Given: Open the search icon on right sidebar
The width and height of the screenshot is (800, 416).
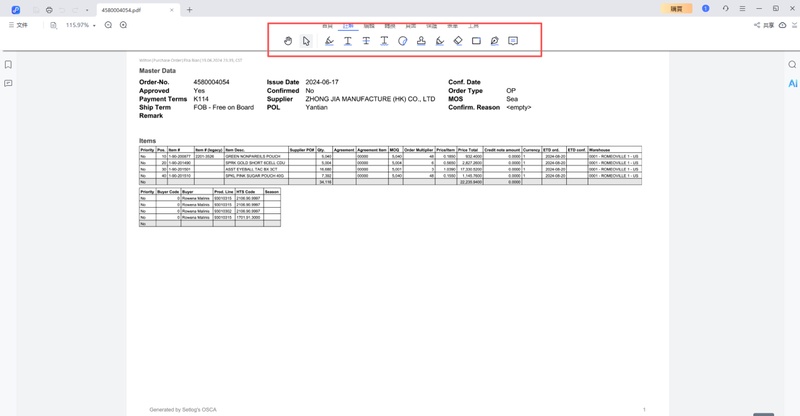Looking at the screenshot, I should (x=792, y=65).
